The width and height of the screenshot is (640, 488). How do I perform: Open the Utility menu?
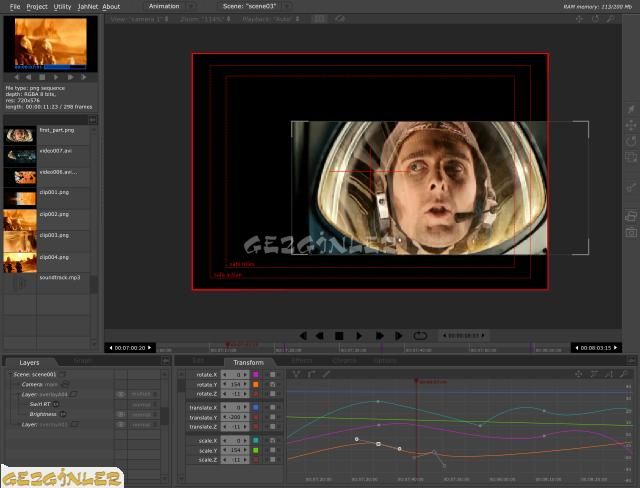tap(62, 7)
